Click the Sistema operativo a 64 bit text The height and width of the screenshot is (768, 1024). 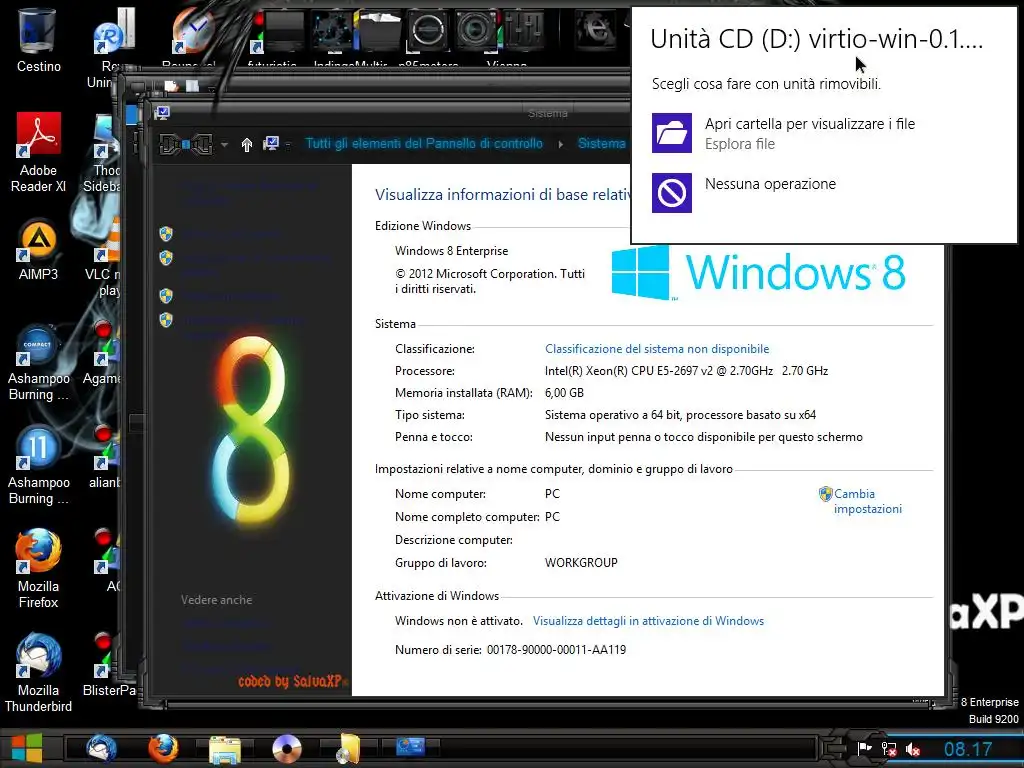(680, 415)
